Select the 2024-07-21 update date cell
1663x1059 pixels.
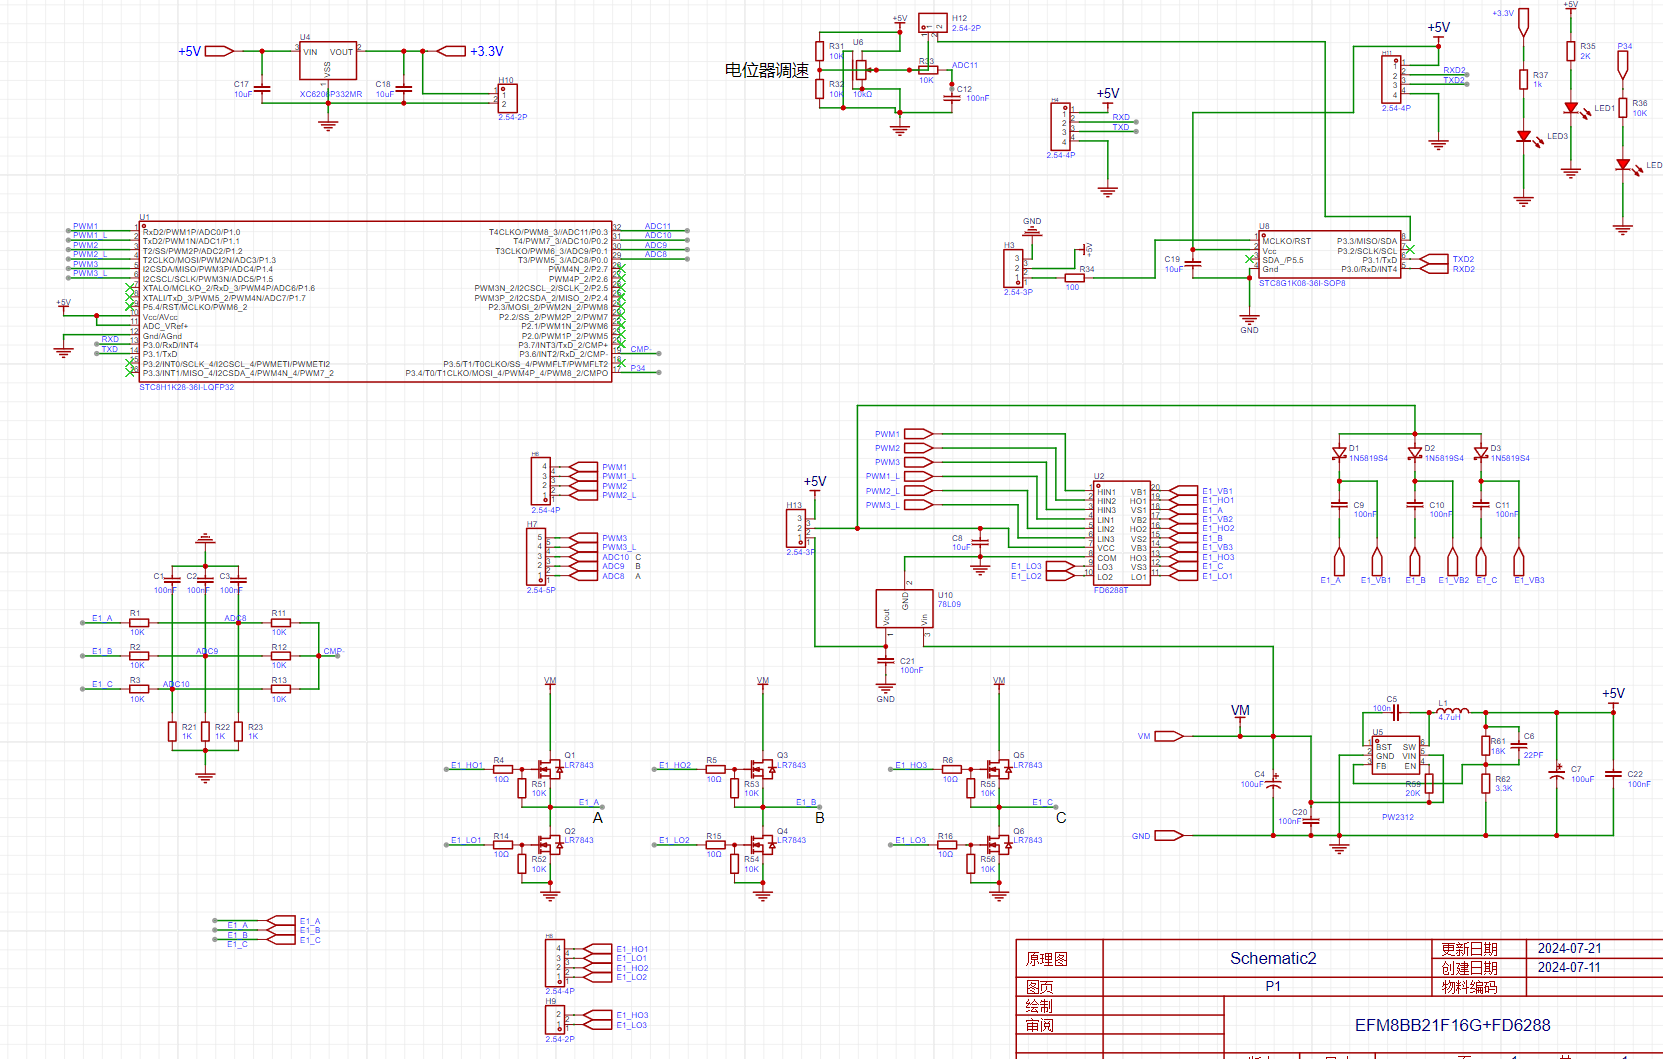[1569, 948]
